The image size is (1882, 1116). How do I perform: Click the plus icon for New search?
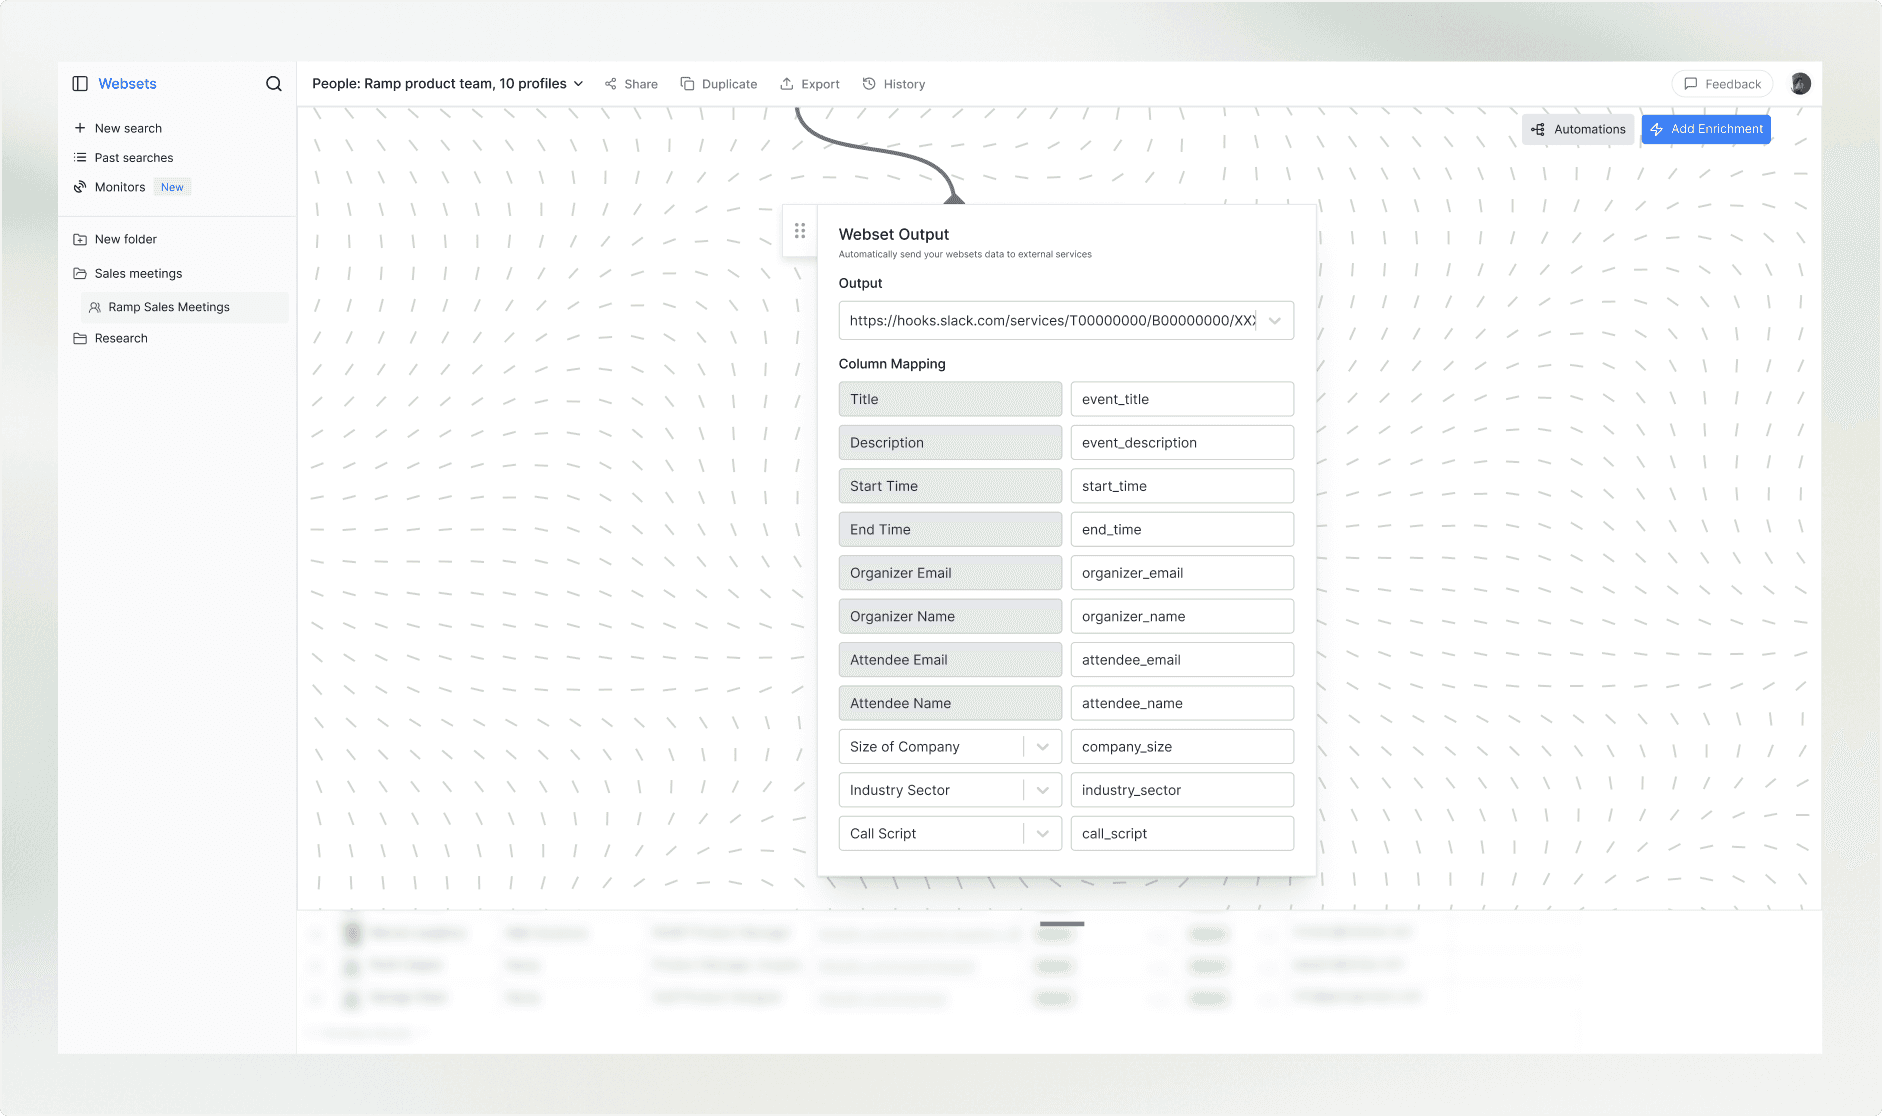80,128
